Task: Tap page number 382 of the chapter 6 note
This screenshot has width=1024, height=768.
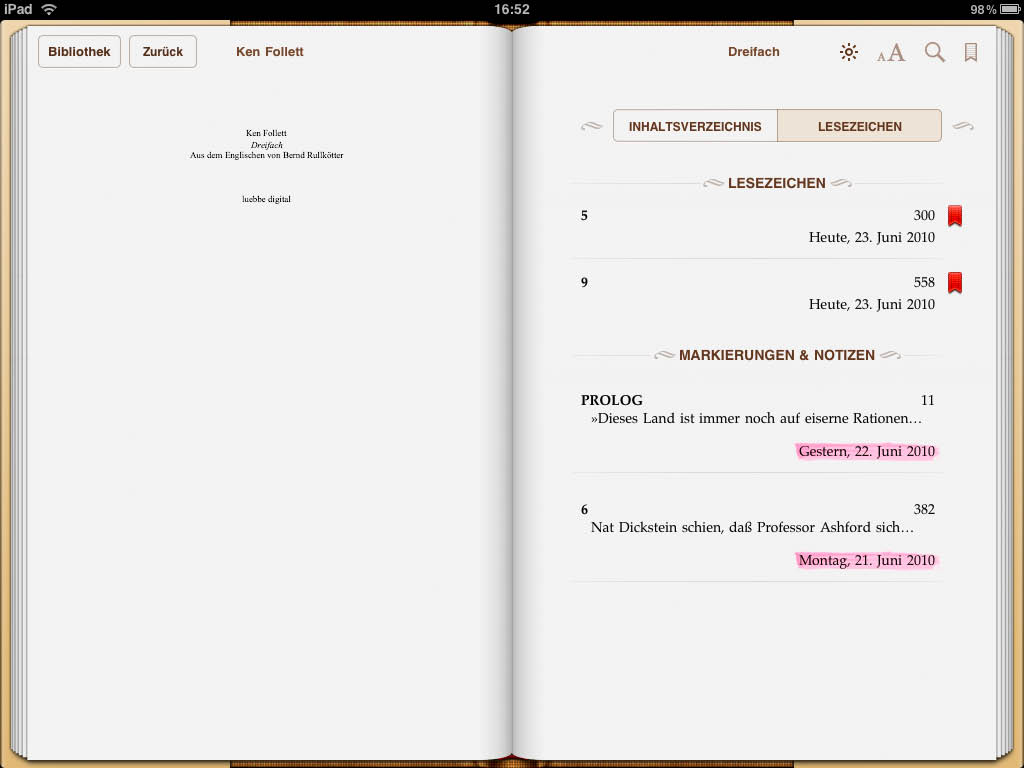Action: pyautogui.click(x=924, y=509)
